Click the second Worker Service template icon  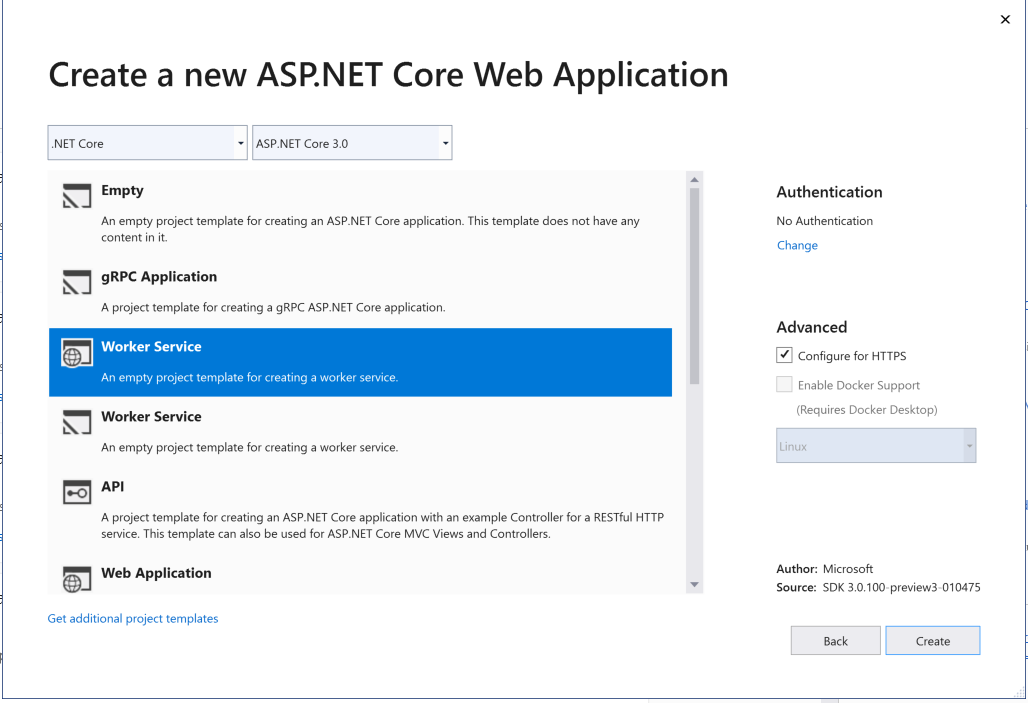[x=76, y=423]
